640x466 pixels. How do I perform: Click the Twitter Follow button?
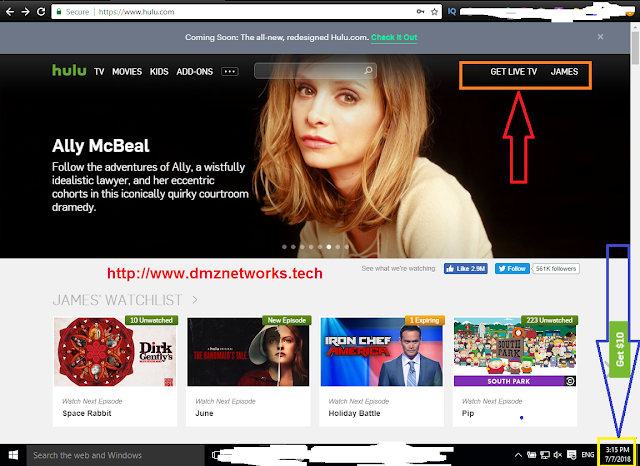(x=512, y=269)
